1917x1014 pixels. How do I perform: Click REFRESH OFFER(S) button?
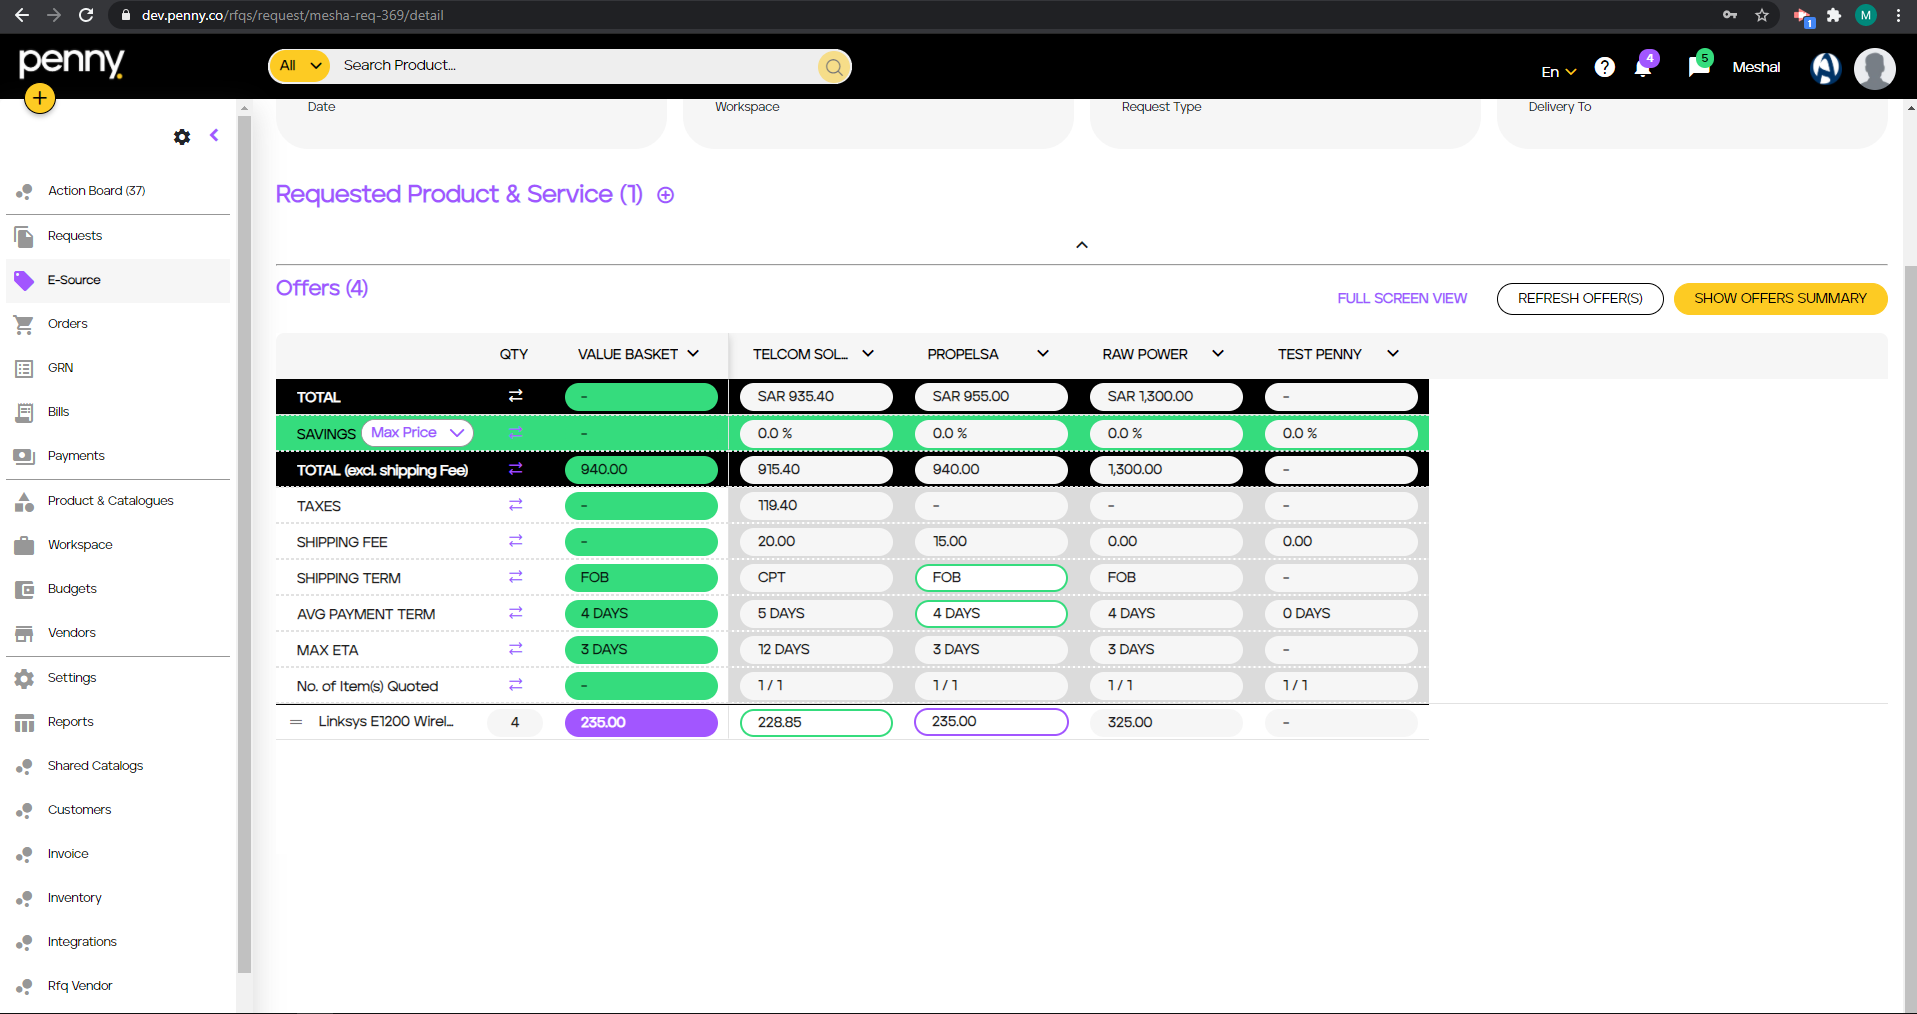(x=1580, y=298)
